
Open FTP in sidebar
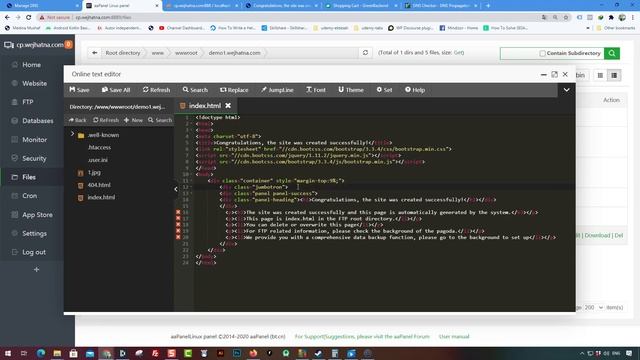pos(27,102)
